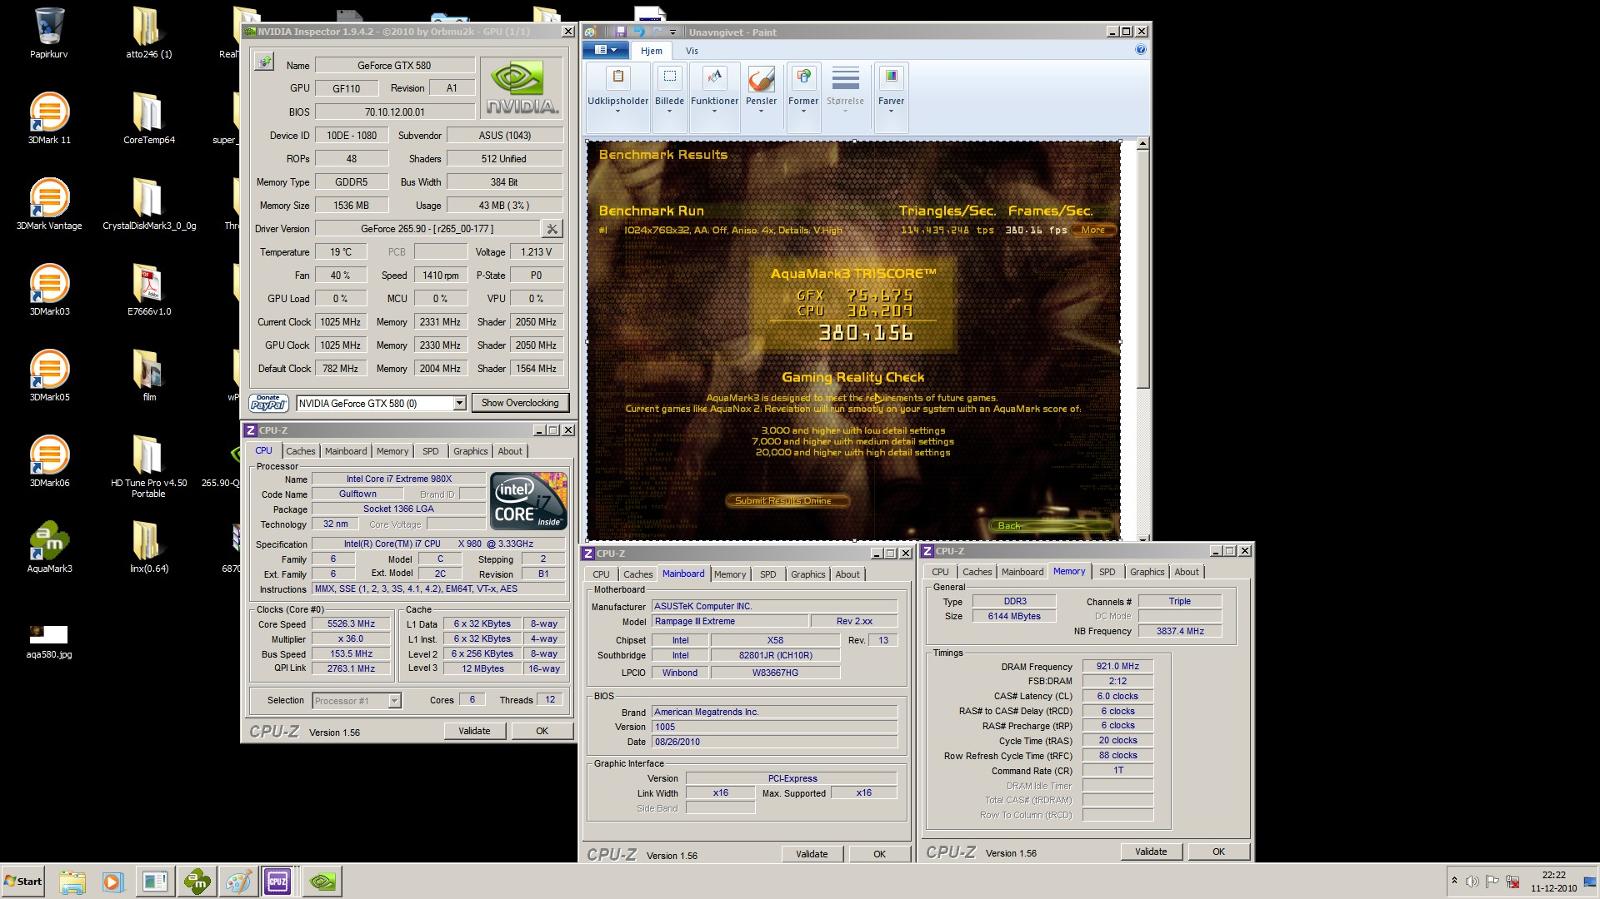Click the Paint taskbar icon
1600x899 pixels.
[x=237, y=881]
